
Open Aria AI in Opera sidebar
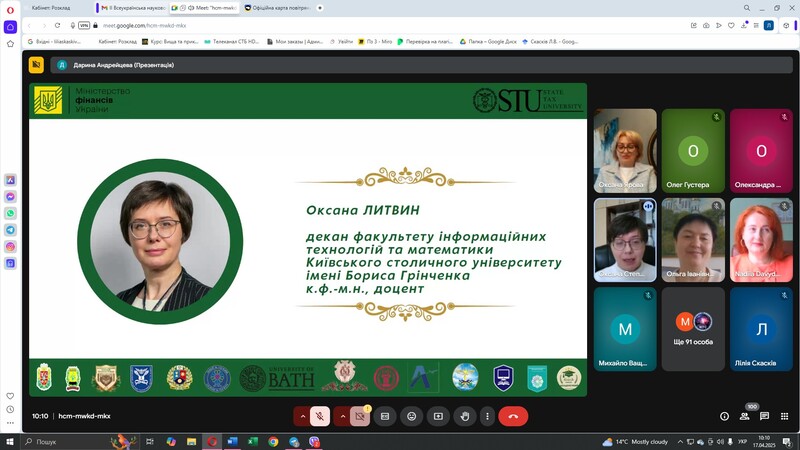pyautogui.click(x=10, y=180)
